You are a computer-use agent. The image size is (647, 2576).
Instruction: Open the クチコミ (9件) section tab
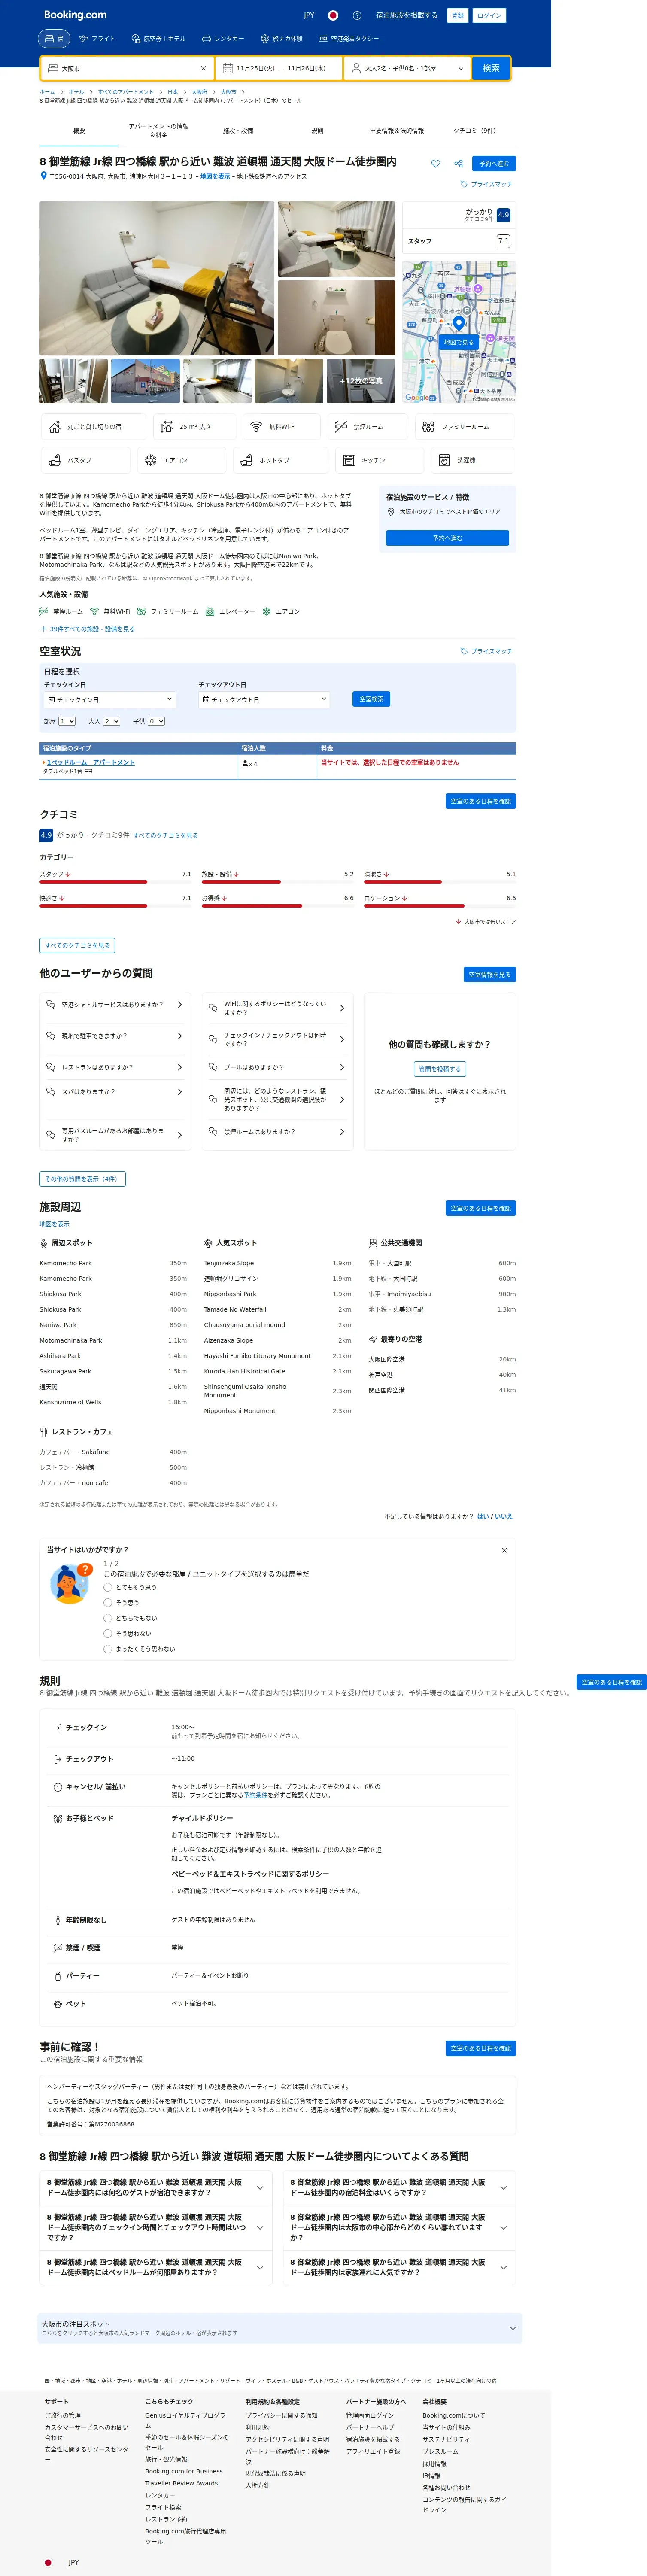pyautogui.click(x=474, y=131)
